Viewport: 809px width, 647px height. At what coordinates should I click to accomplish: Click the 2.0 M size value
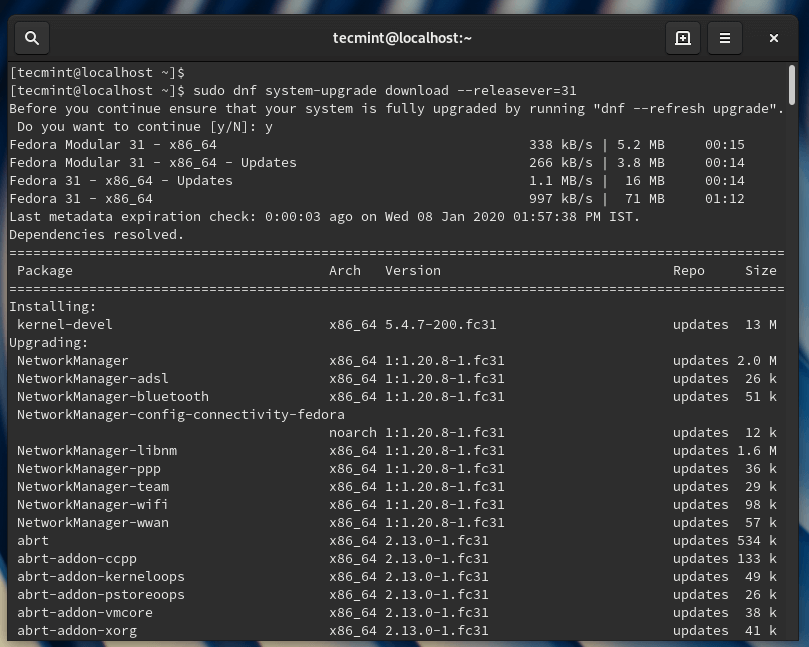756,361
